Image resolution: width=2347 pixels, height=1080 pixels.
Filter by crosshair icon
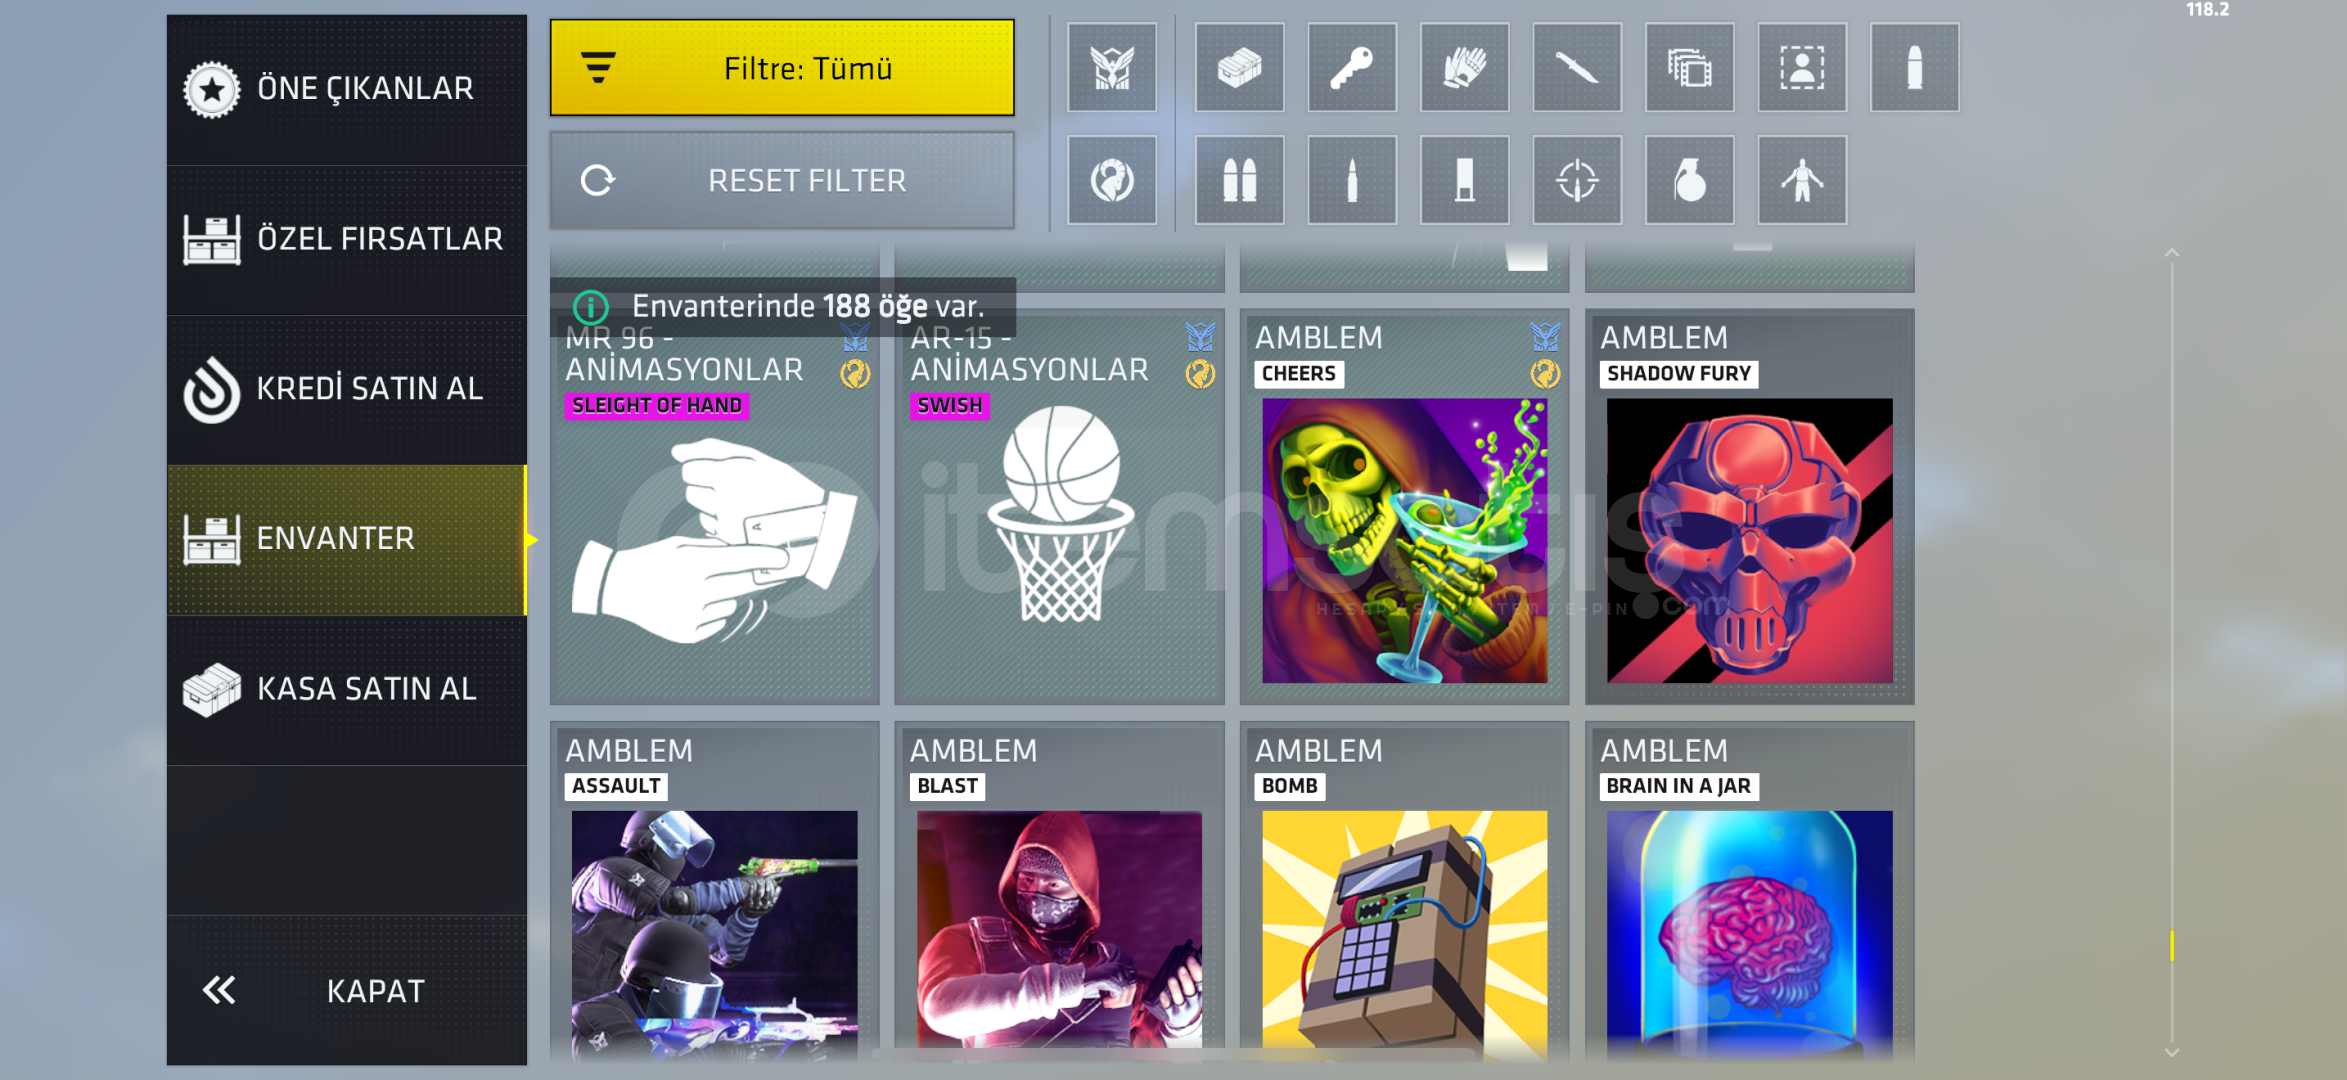[1577, 181]
